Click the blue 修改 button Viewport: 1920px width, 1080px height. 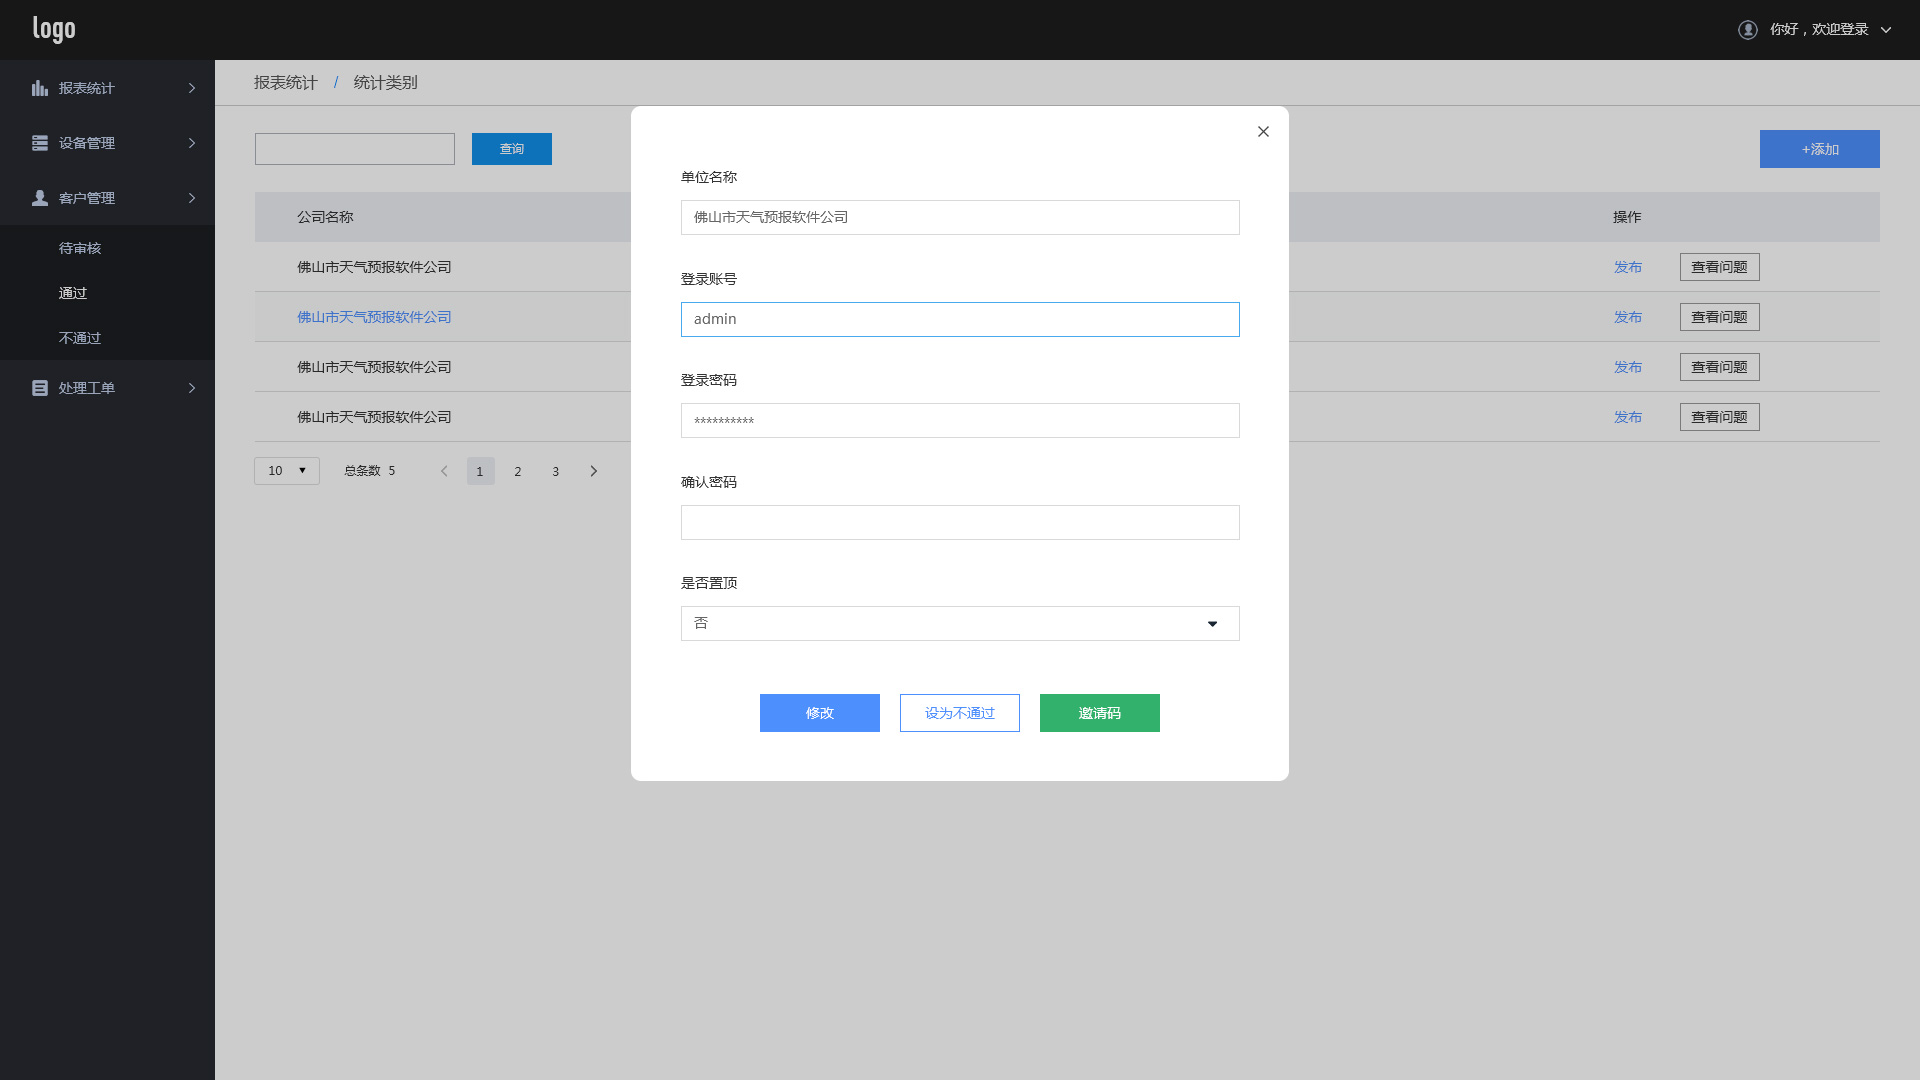(819, 713)
